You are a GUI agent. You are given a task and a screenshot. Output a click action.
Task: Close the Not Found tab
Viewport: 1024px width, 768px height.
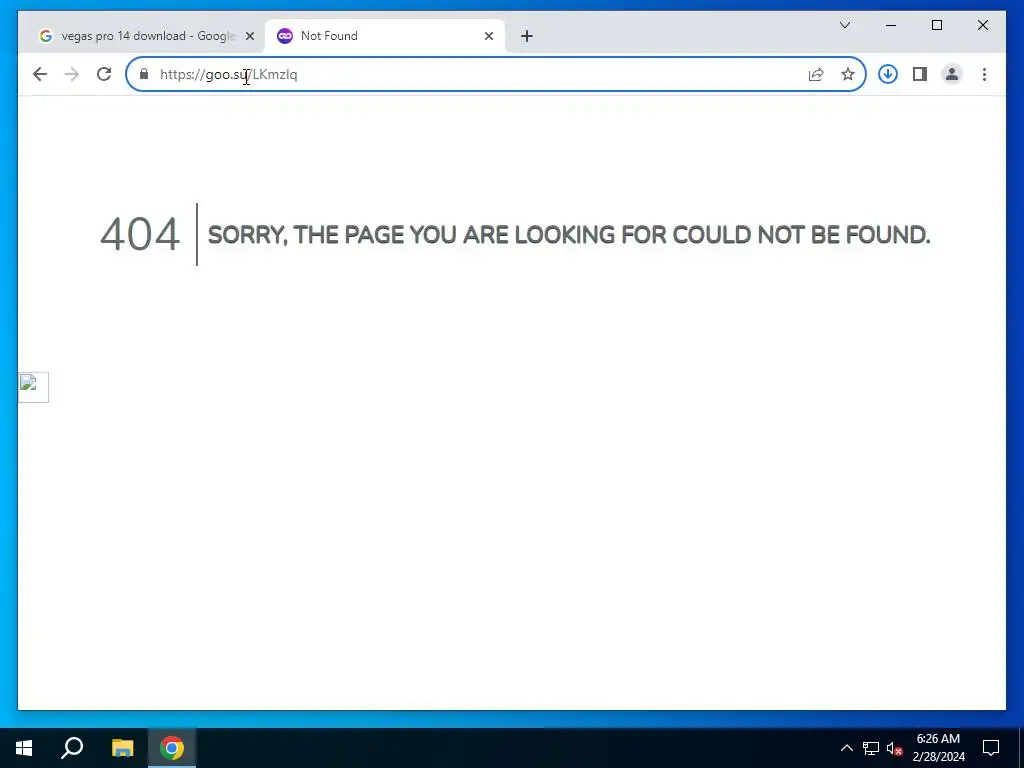point(488,36)
